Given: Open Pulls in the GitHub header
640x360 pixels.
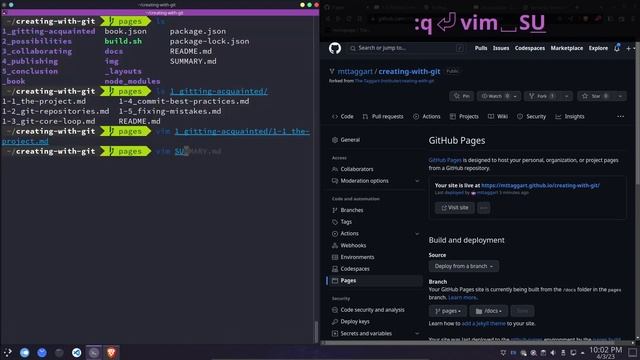Looking at the screenshot, I should pos(481,48).
